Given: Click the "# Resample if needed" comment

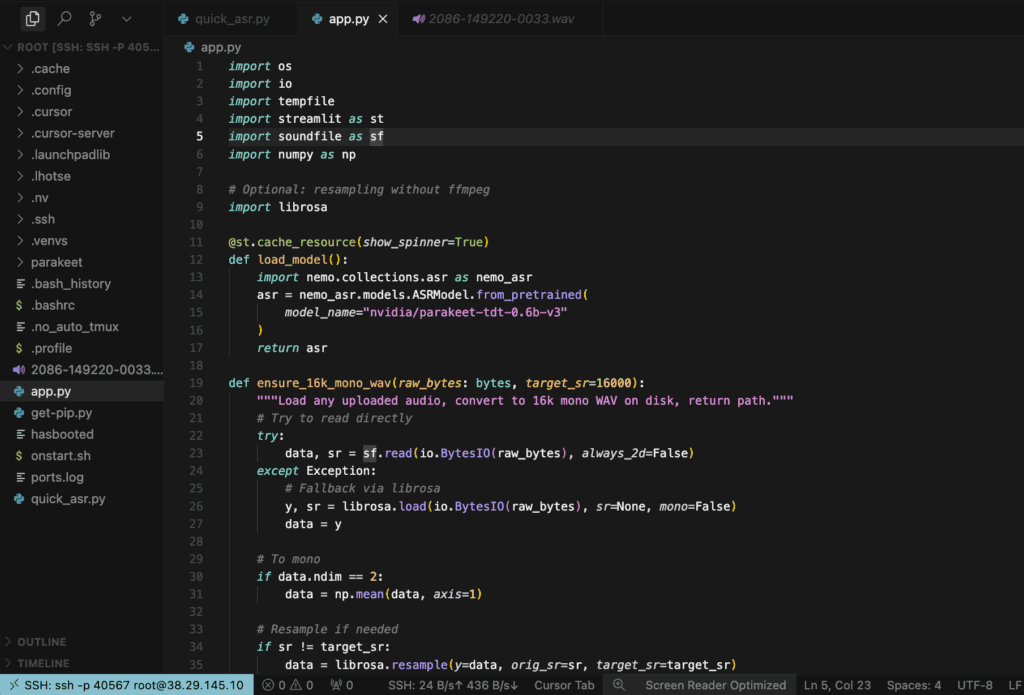Looking at the screenshot, I should tap(327, 630).
